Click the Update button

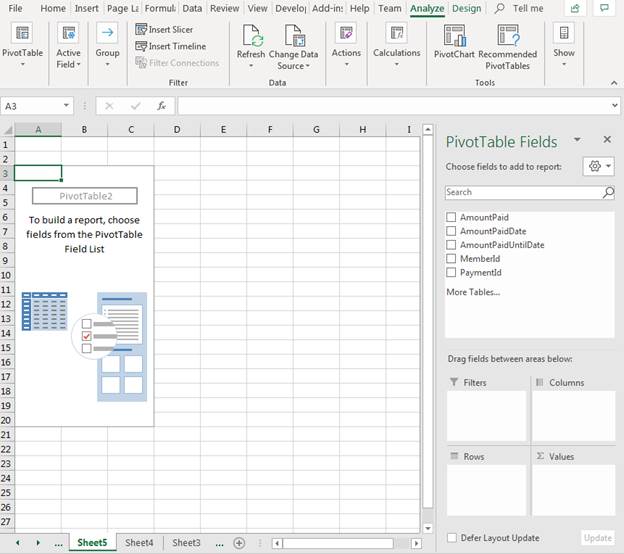click(x=597, y=538)
